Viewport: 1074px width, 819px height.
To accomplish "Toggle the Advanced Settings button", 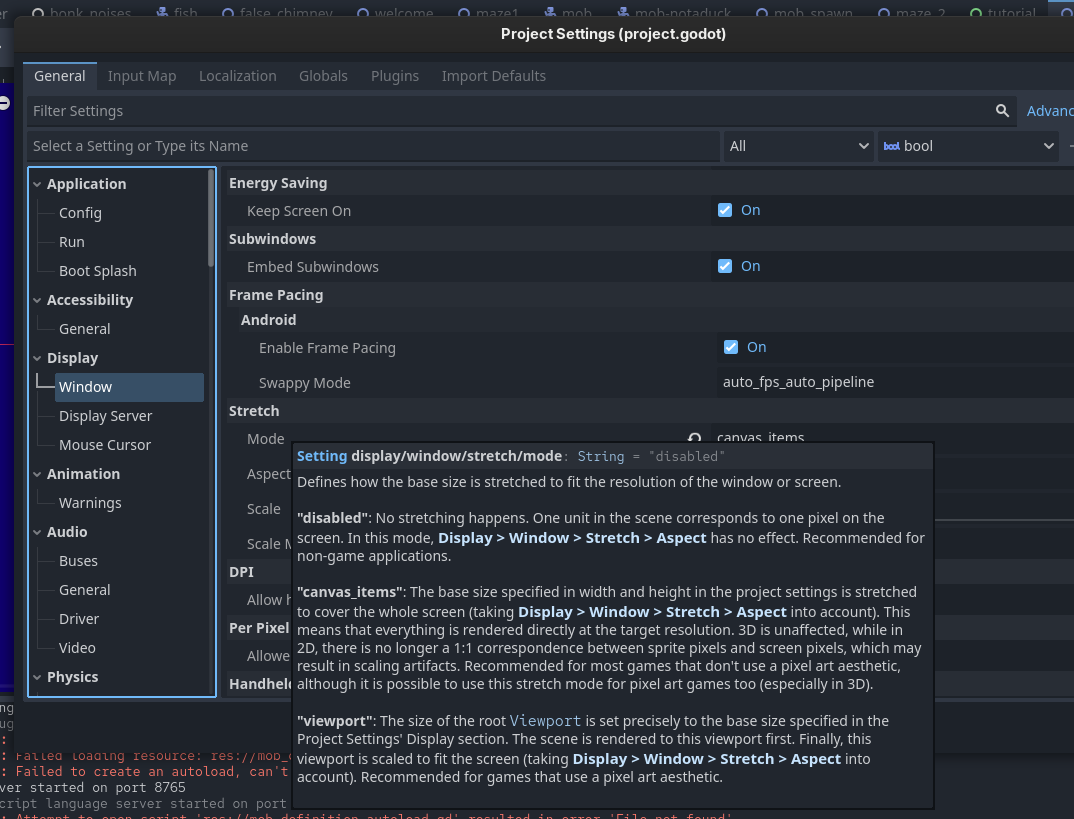I will coord(1049,111).
